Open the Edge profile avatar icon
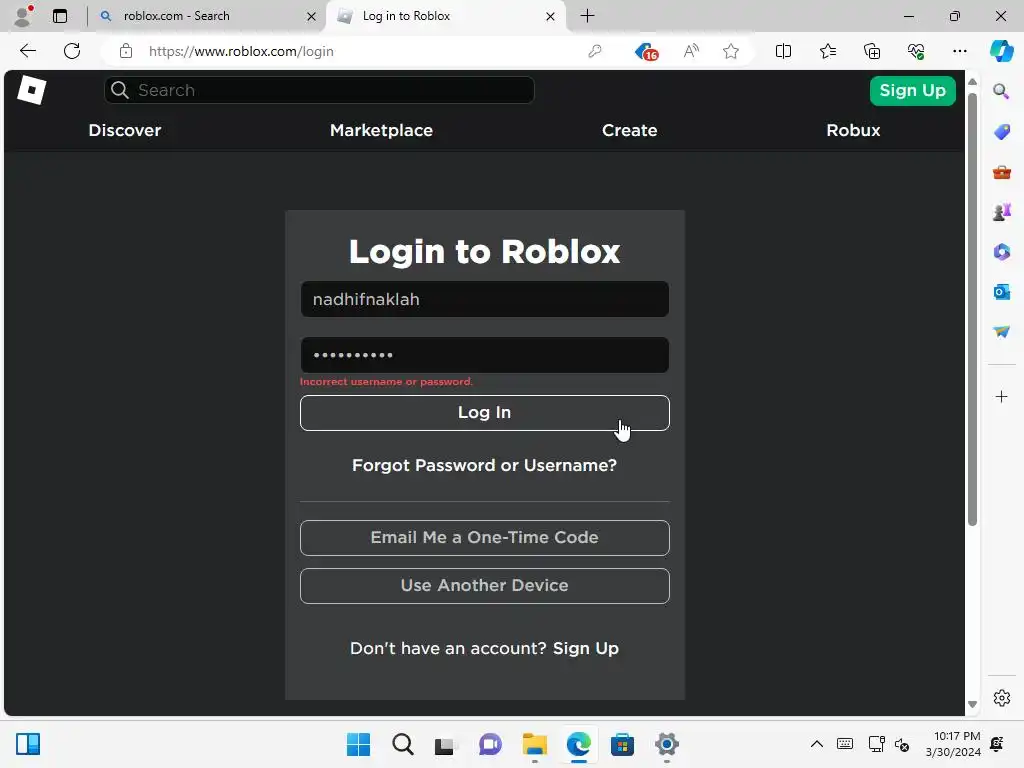1024x768 pixels. [23, 16]
